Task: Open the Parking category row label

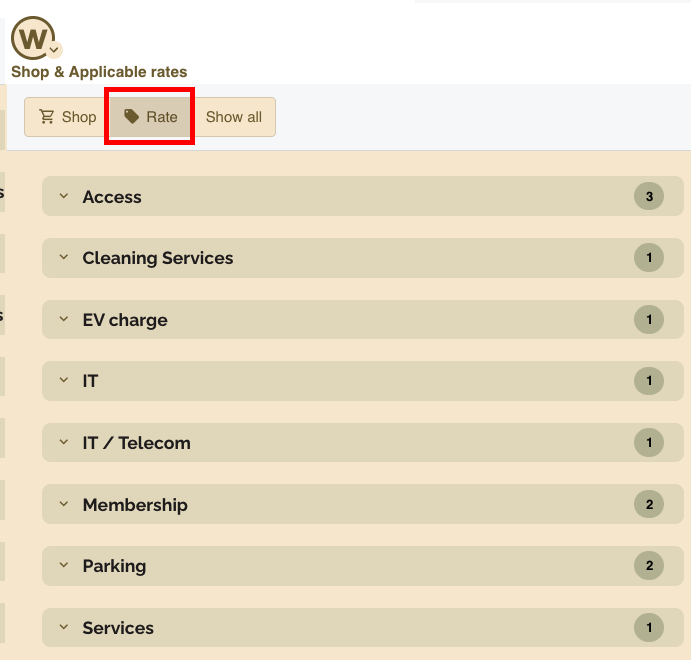Action: (x=114, y=566)
